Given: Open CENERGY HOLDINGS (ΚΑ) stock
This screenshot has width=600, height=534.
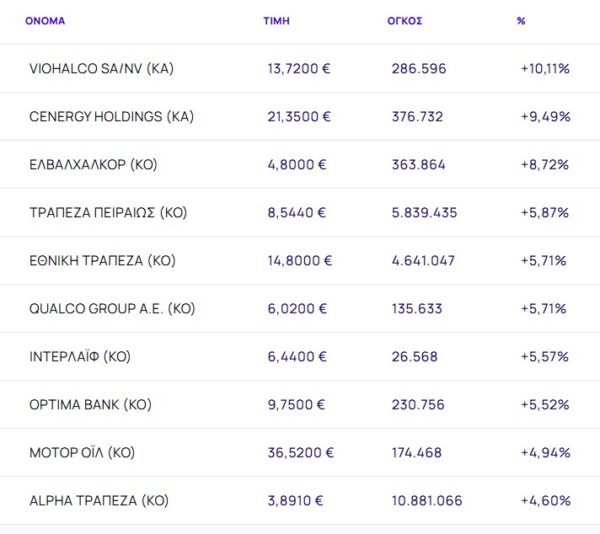Looking at the screenshot, I should coord(111,117).
